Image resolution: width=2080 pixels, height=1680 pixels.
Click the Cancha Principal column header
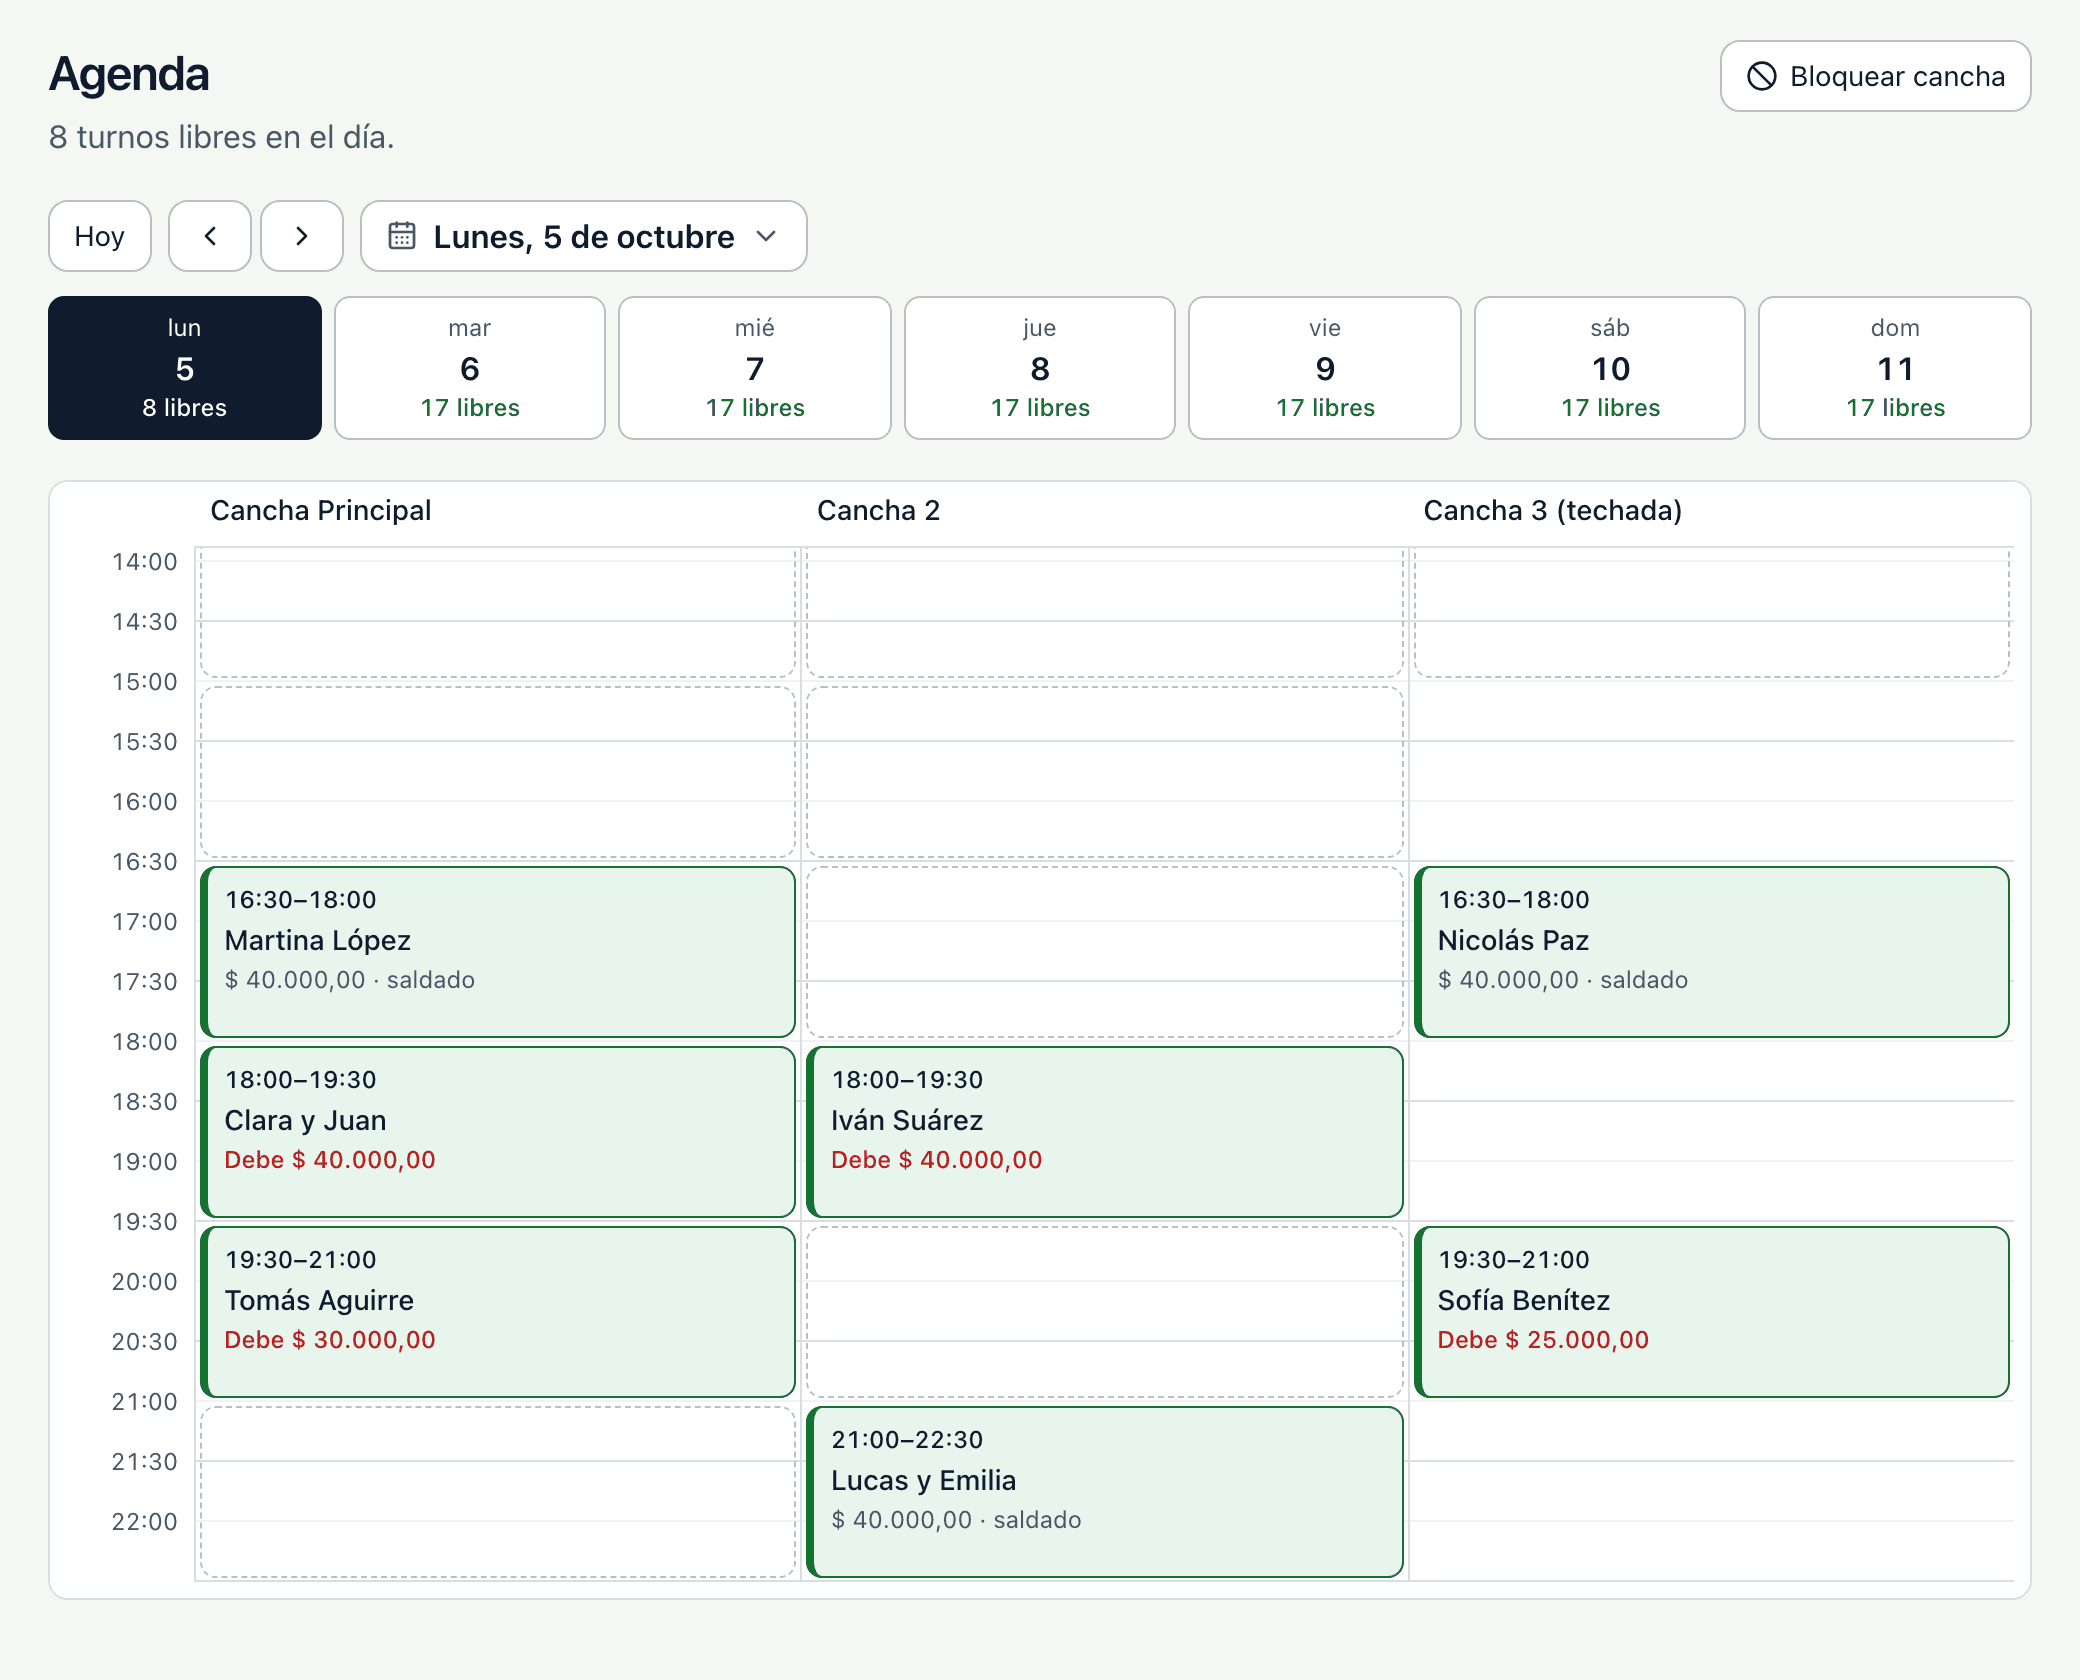point(321,510)
